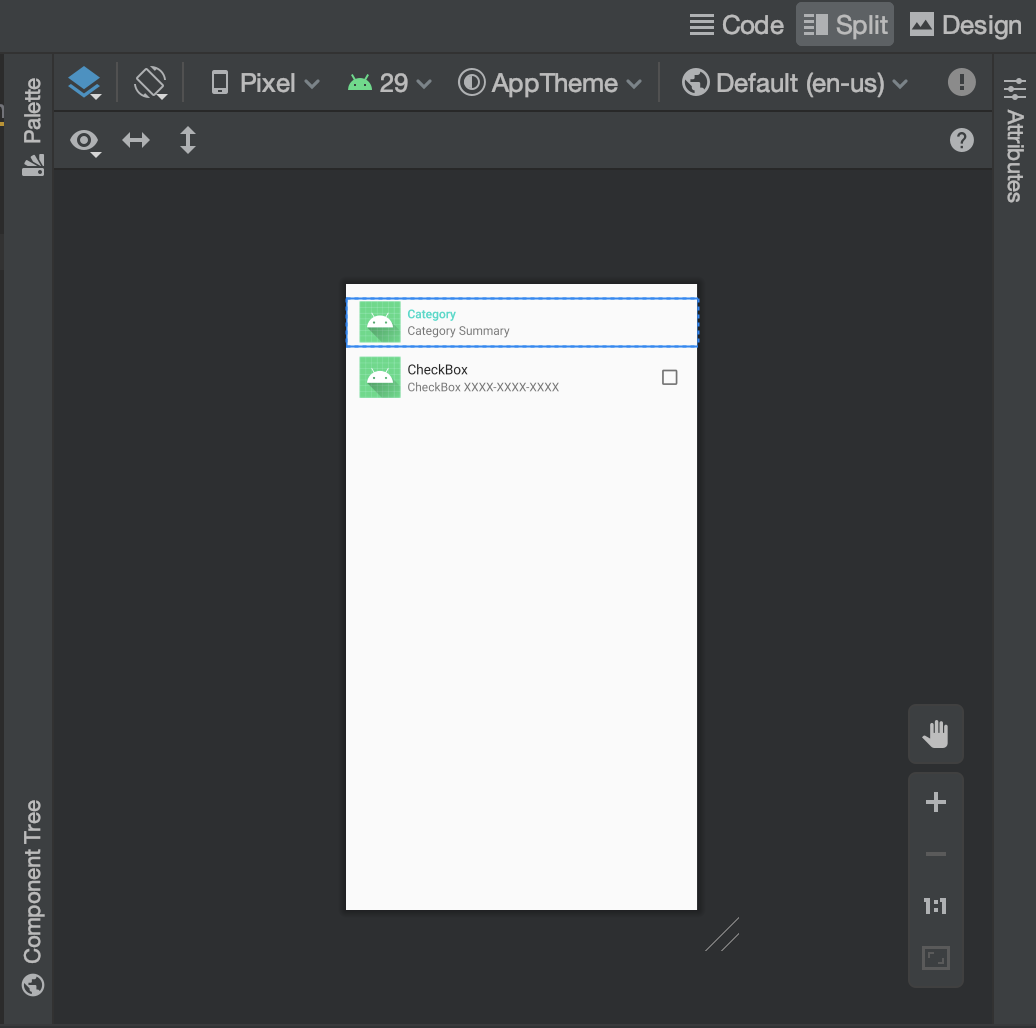Open the view options eye menu

pyautogui.click(x=84, y=140)
